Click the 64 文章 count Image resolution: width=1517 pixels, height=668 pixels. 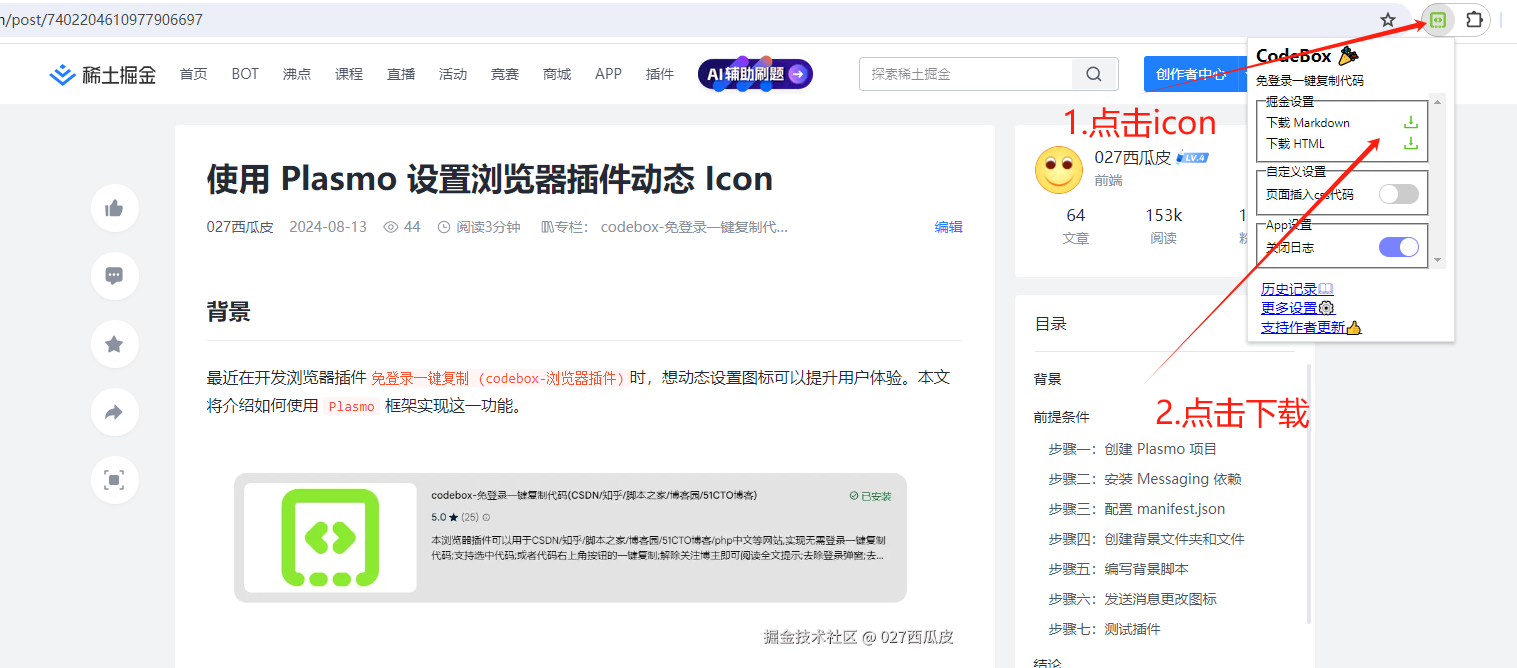pos(1076,226)
